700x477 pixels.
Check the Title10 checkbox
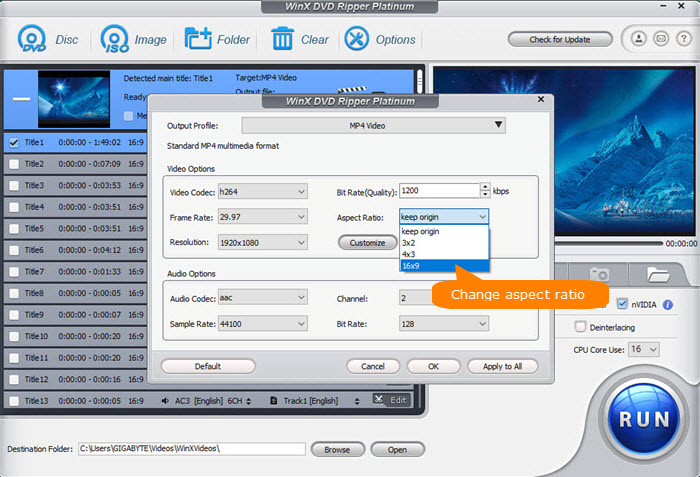point(14,336)
